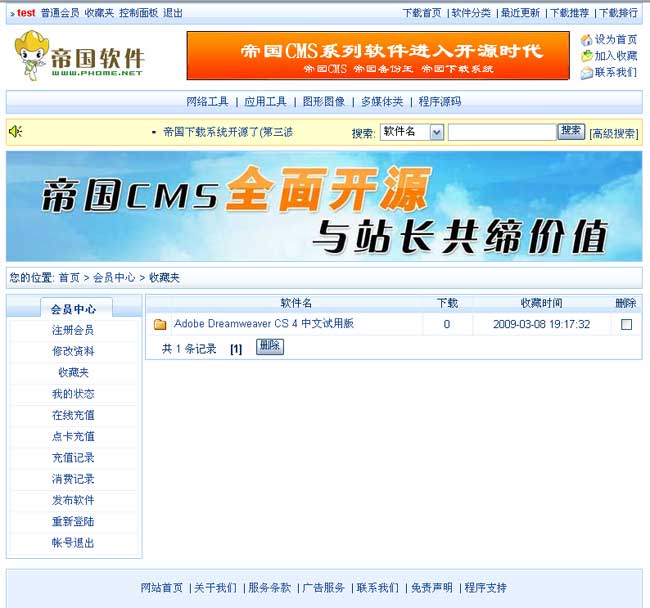Image resolution: width=650 pixels, height=608 pixels.
Task: Open Adobe Dreamweaver CS 4 中文试用版 entry
Action: 263,324
